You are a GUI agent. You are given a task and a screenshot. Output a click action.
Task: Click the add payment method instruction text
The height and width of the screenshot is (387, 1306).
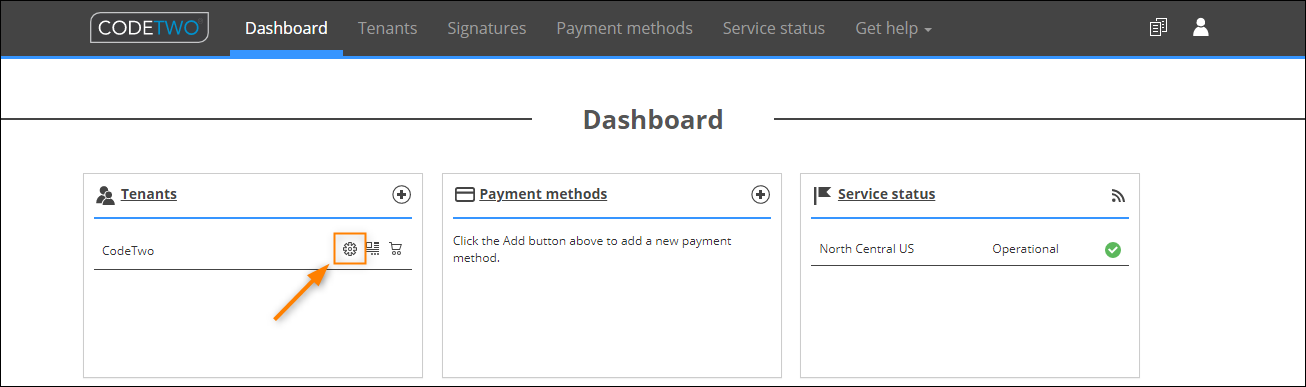[592, 250]
